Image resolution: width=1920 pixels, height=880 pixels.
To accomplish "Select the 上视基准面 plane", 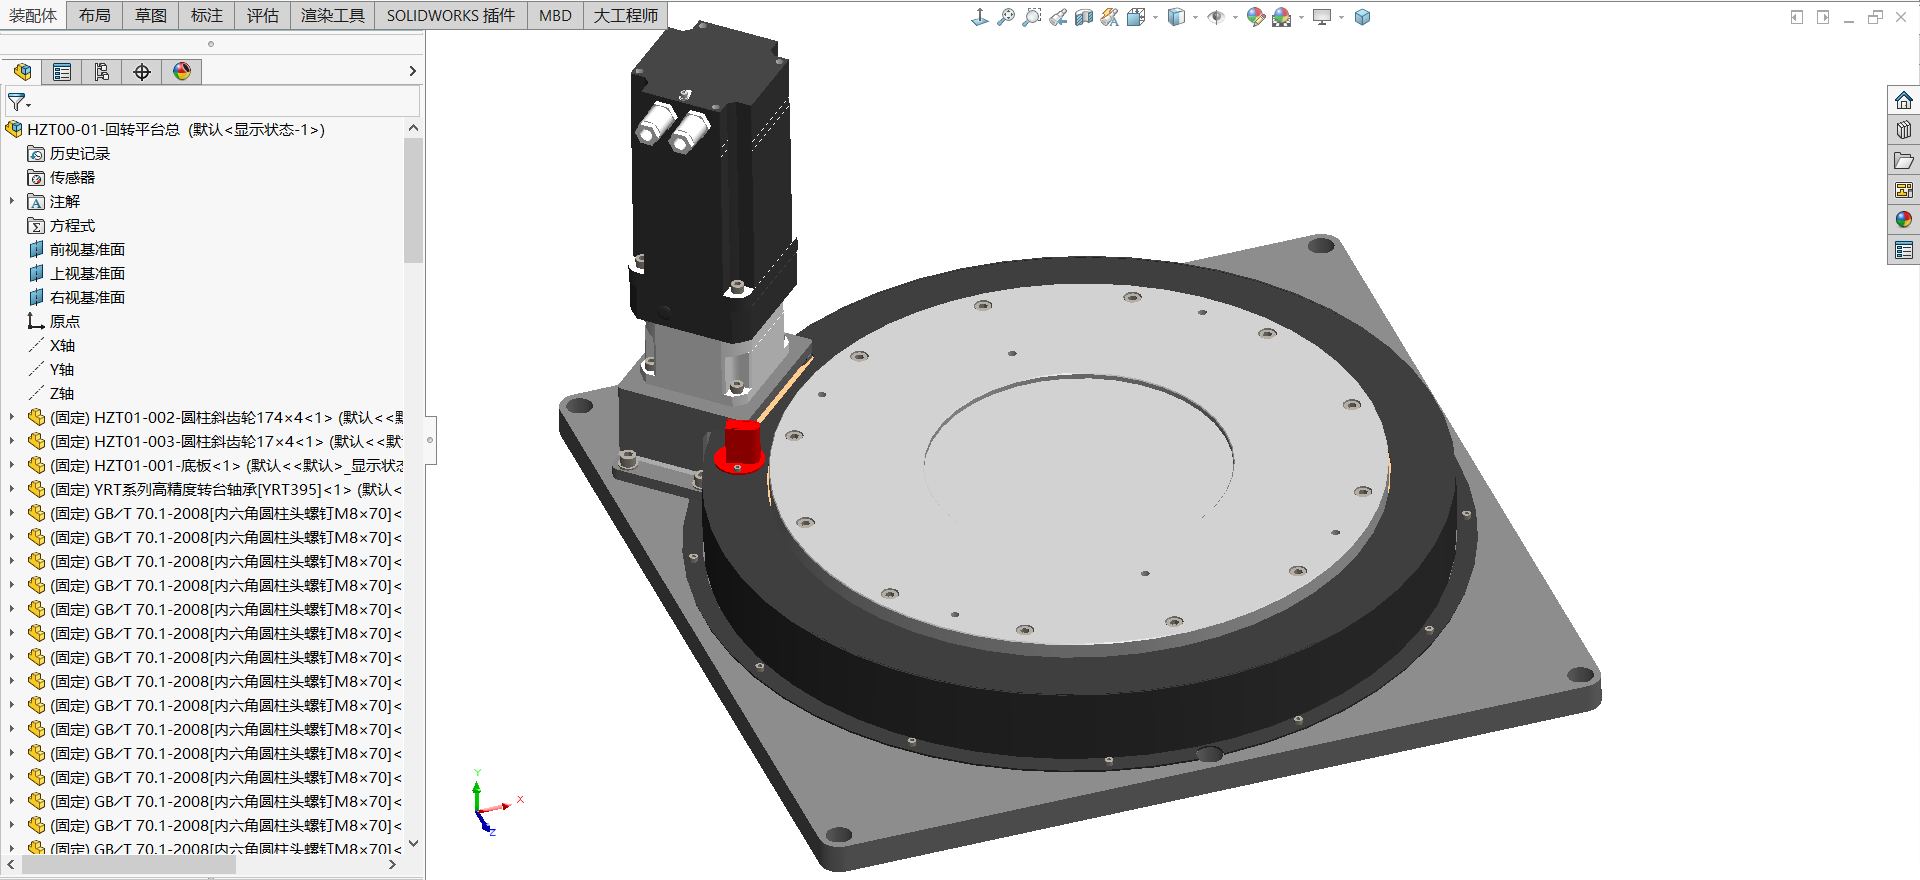I will pos(77,273).
